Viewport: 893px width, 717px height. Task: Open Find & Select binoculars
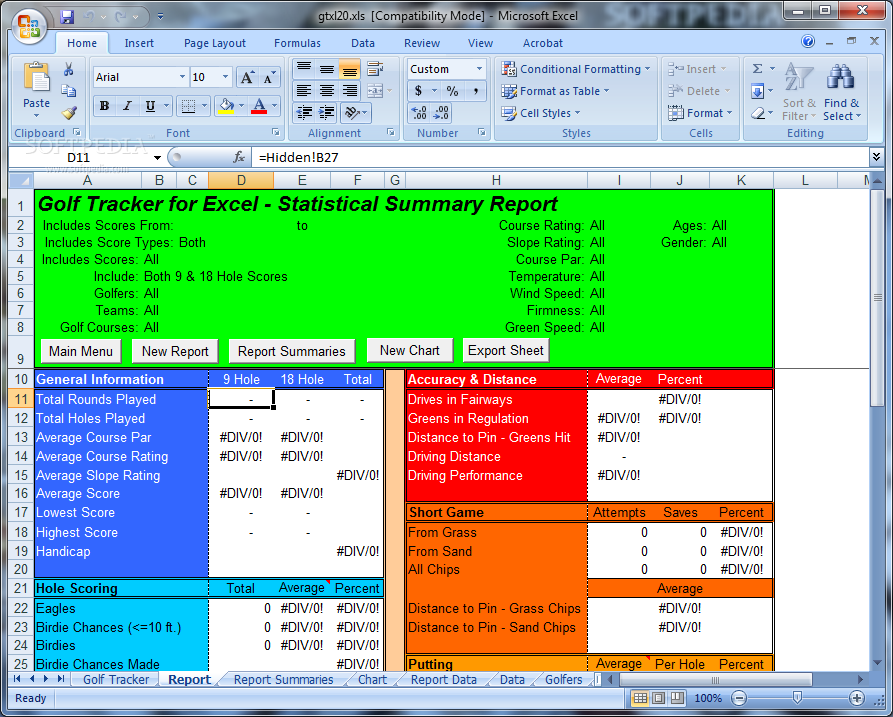pyautogui.click(x=842, y=91)
